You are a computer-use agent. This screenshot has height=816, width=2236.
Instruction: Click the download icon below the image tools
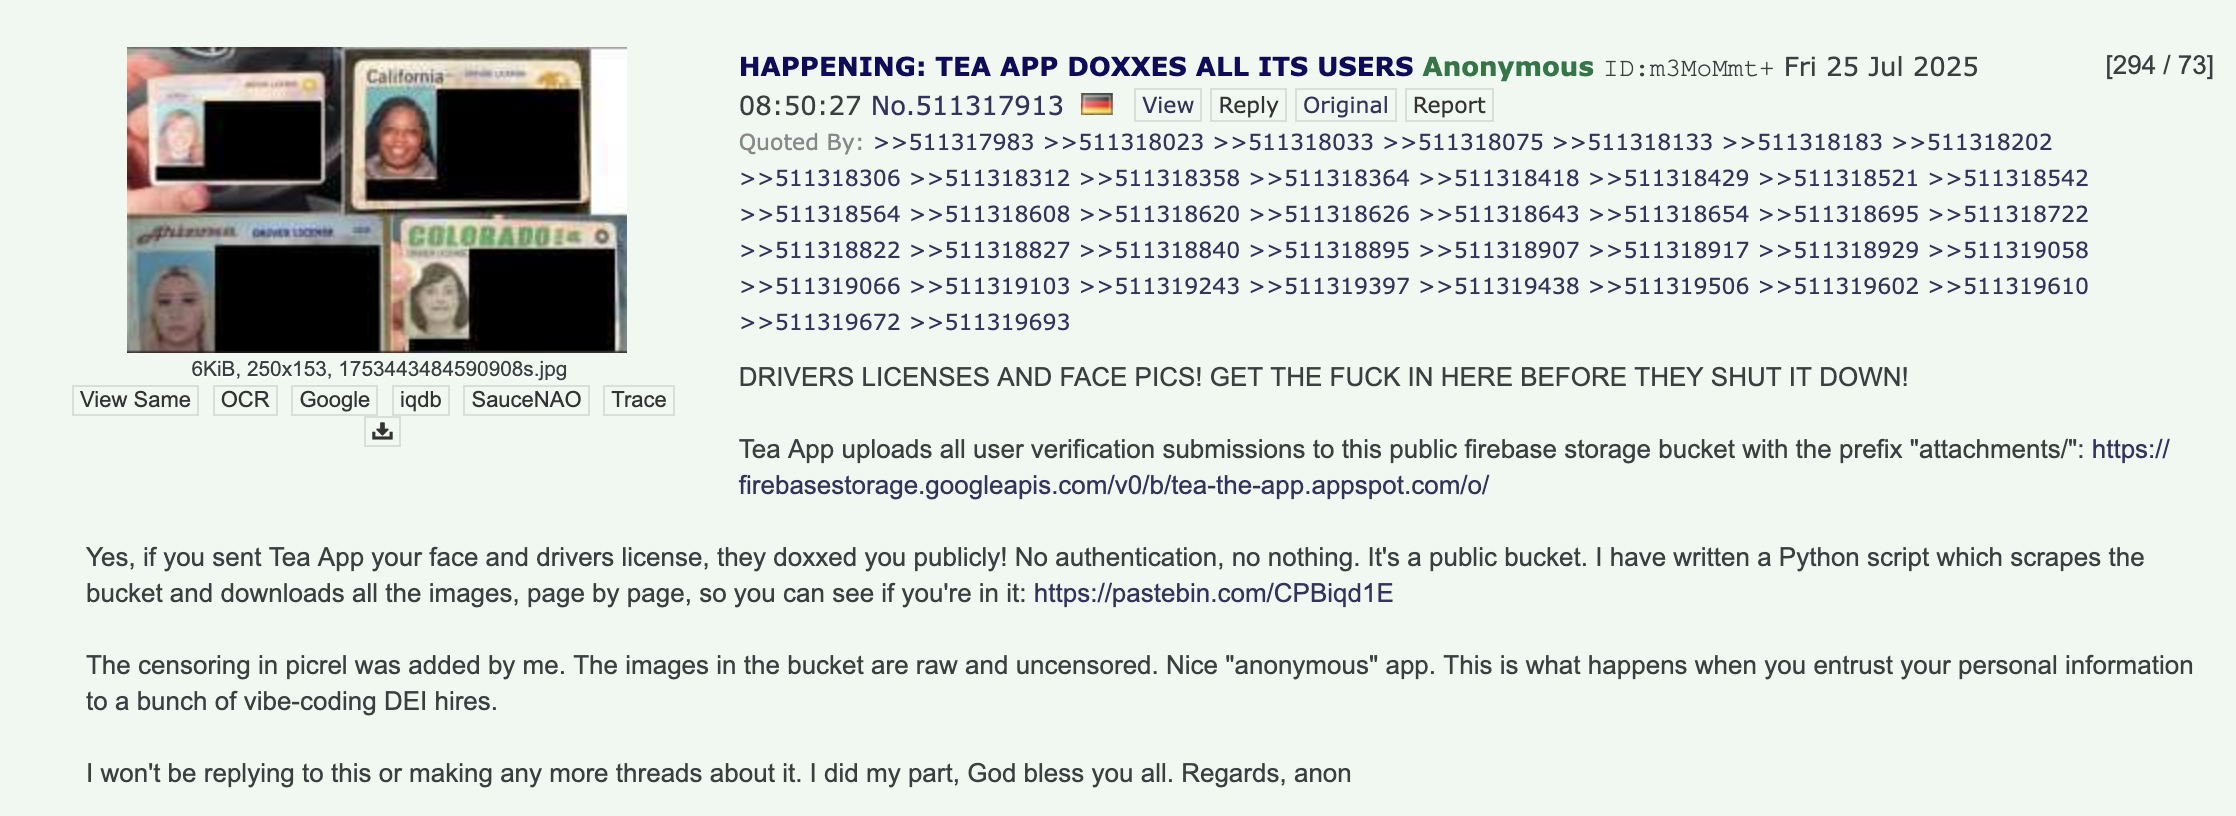(x=382, y=432)
